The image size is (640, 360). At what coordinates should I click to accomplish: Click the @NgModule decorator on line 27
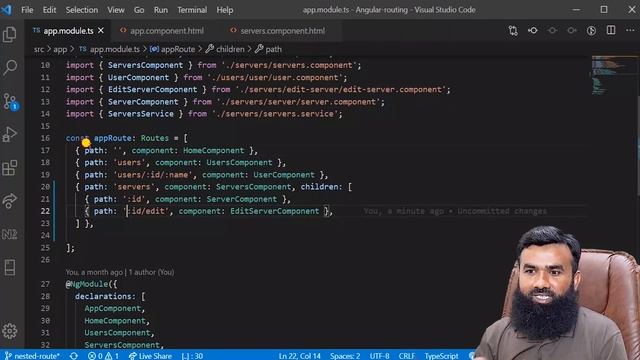click(87, 284)
